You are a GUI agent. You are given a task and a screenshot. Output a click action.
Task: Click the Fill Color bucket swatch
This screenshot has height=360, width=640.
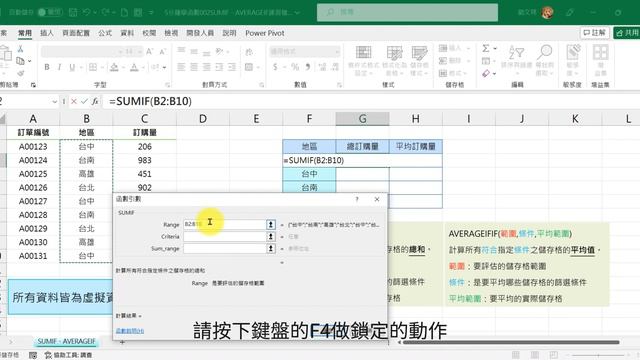click(114, 67)
